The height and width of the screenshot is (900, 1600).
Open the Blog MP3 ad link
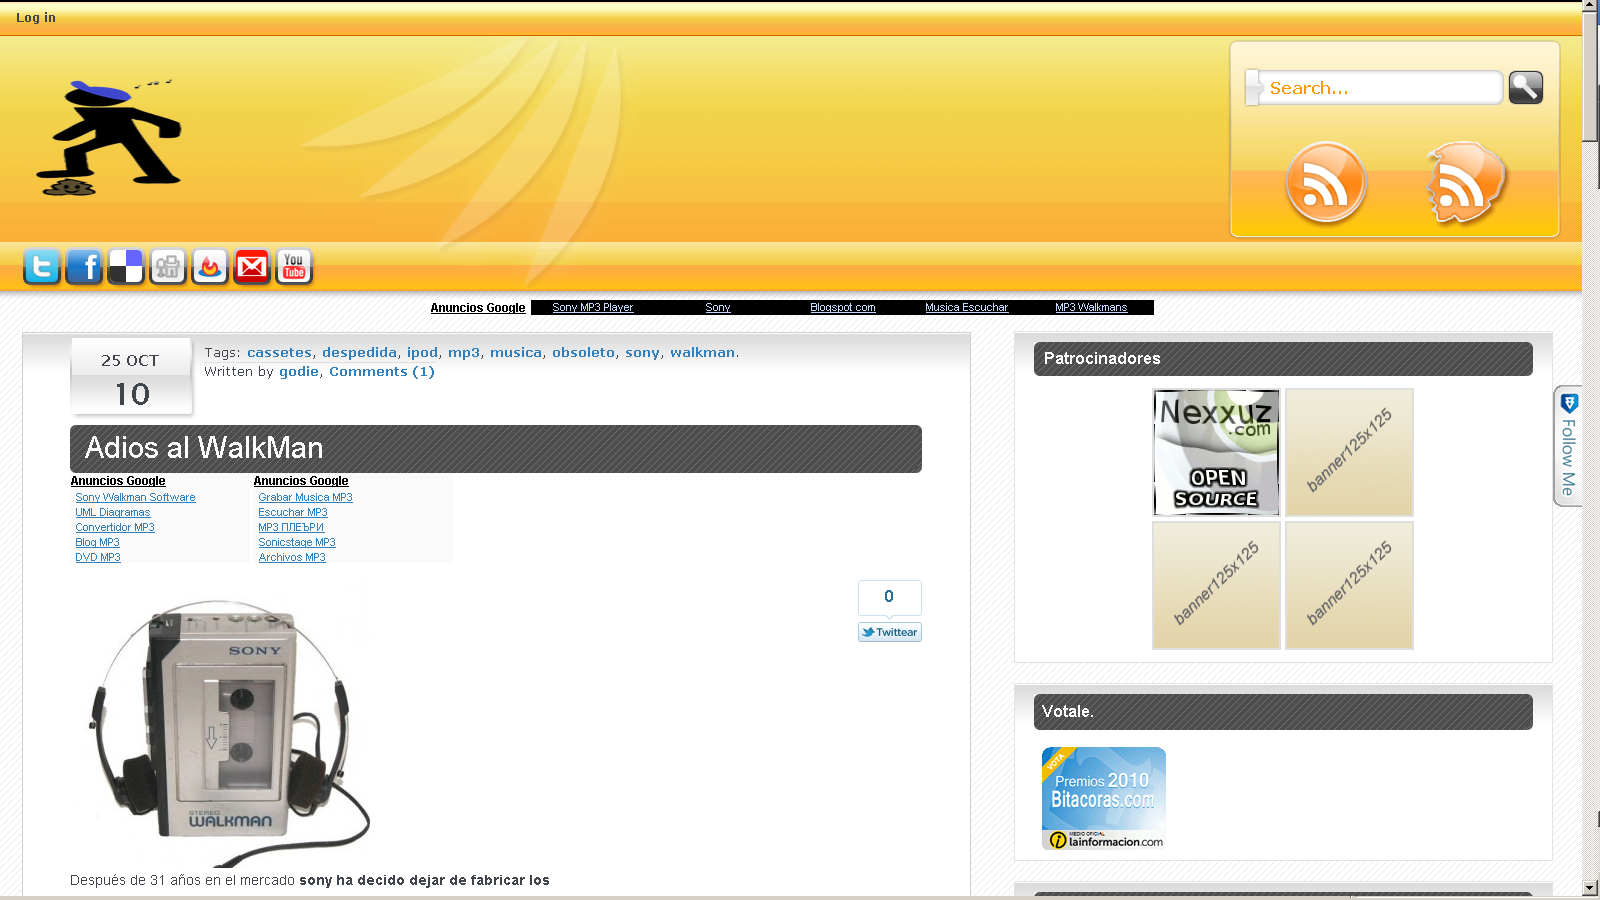[x=97, y=542]
